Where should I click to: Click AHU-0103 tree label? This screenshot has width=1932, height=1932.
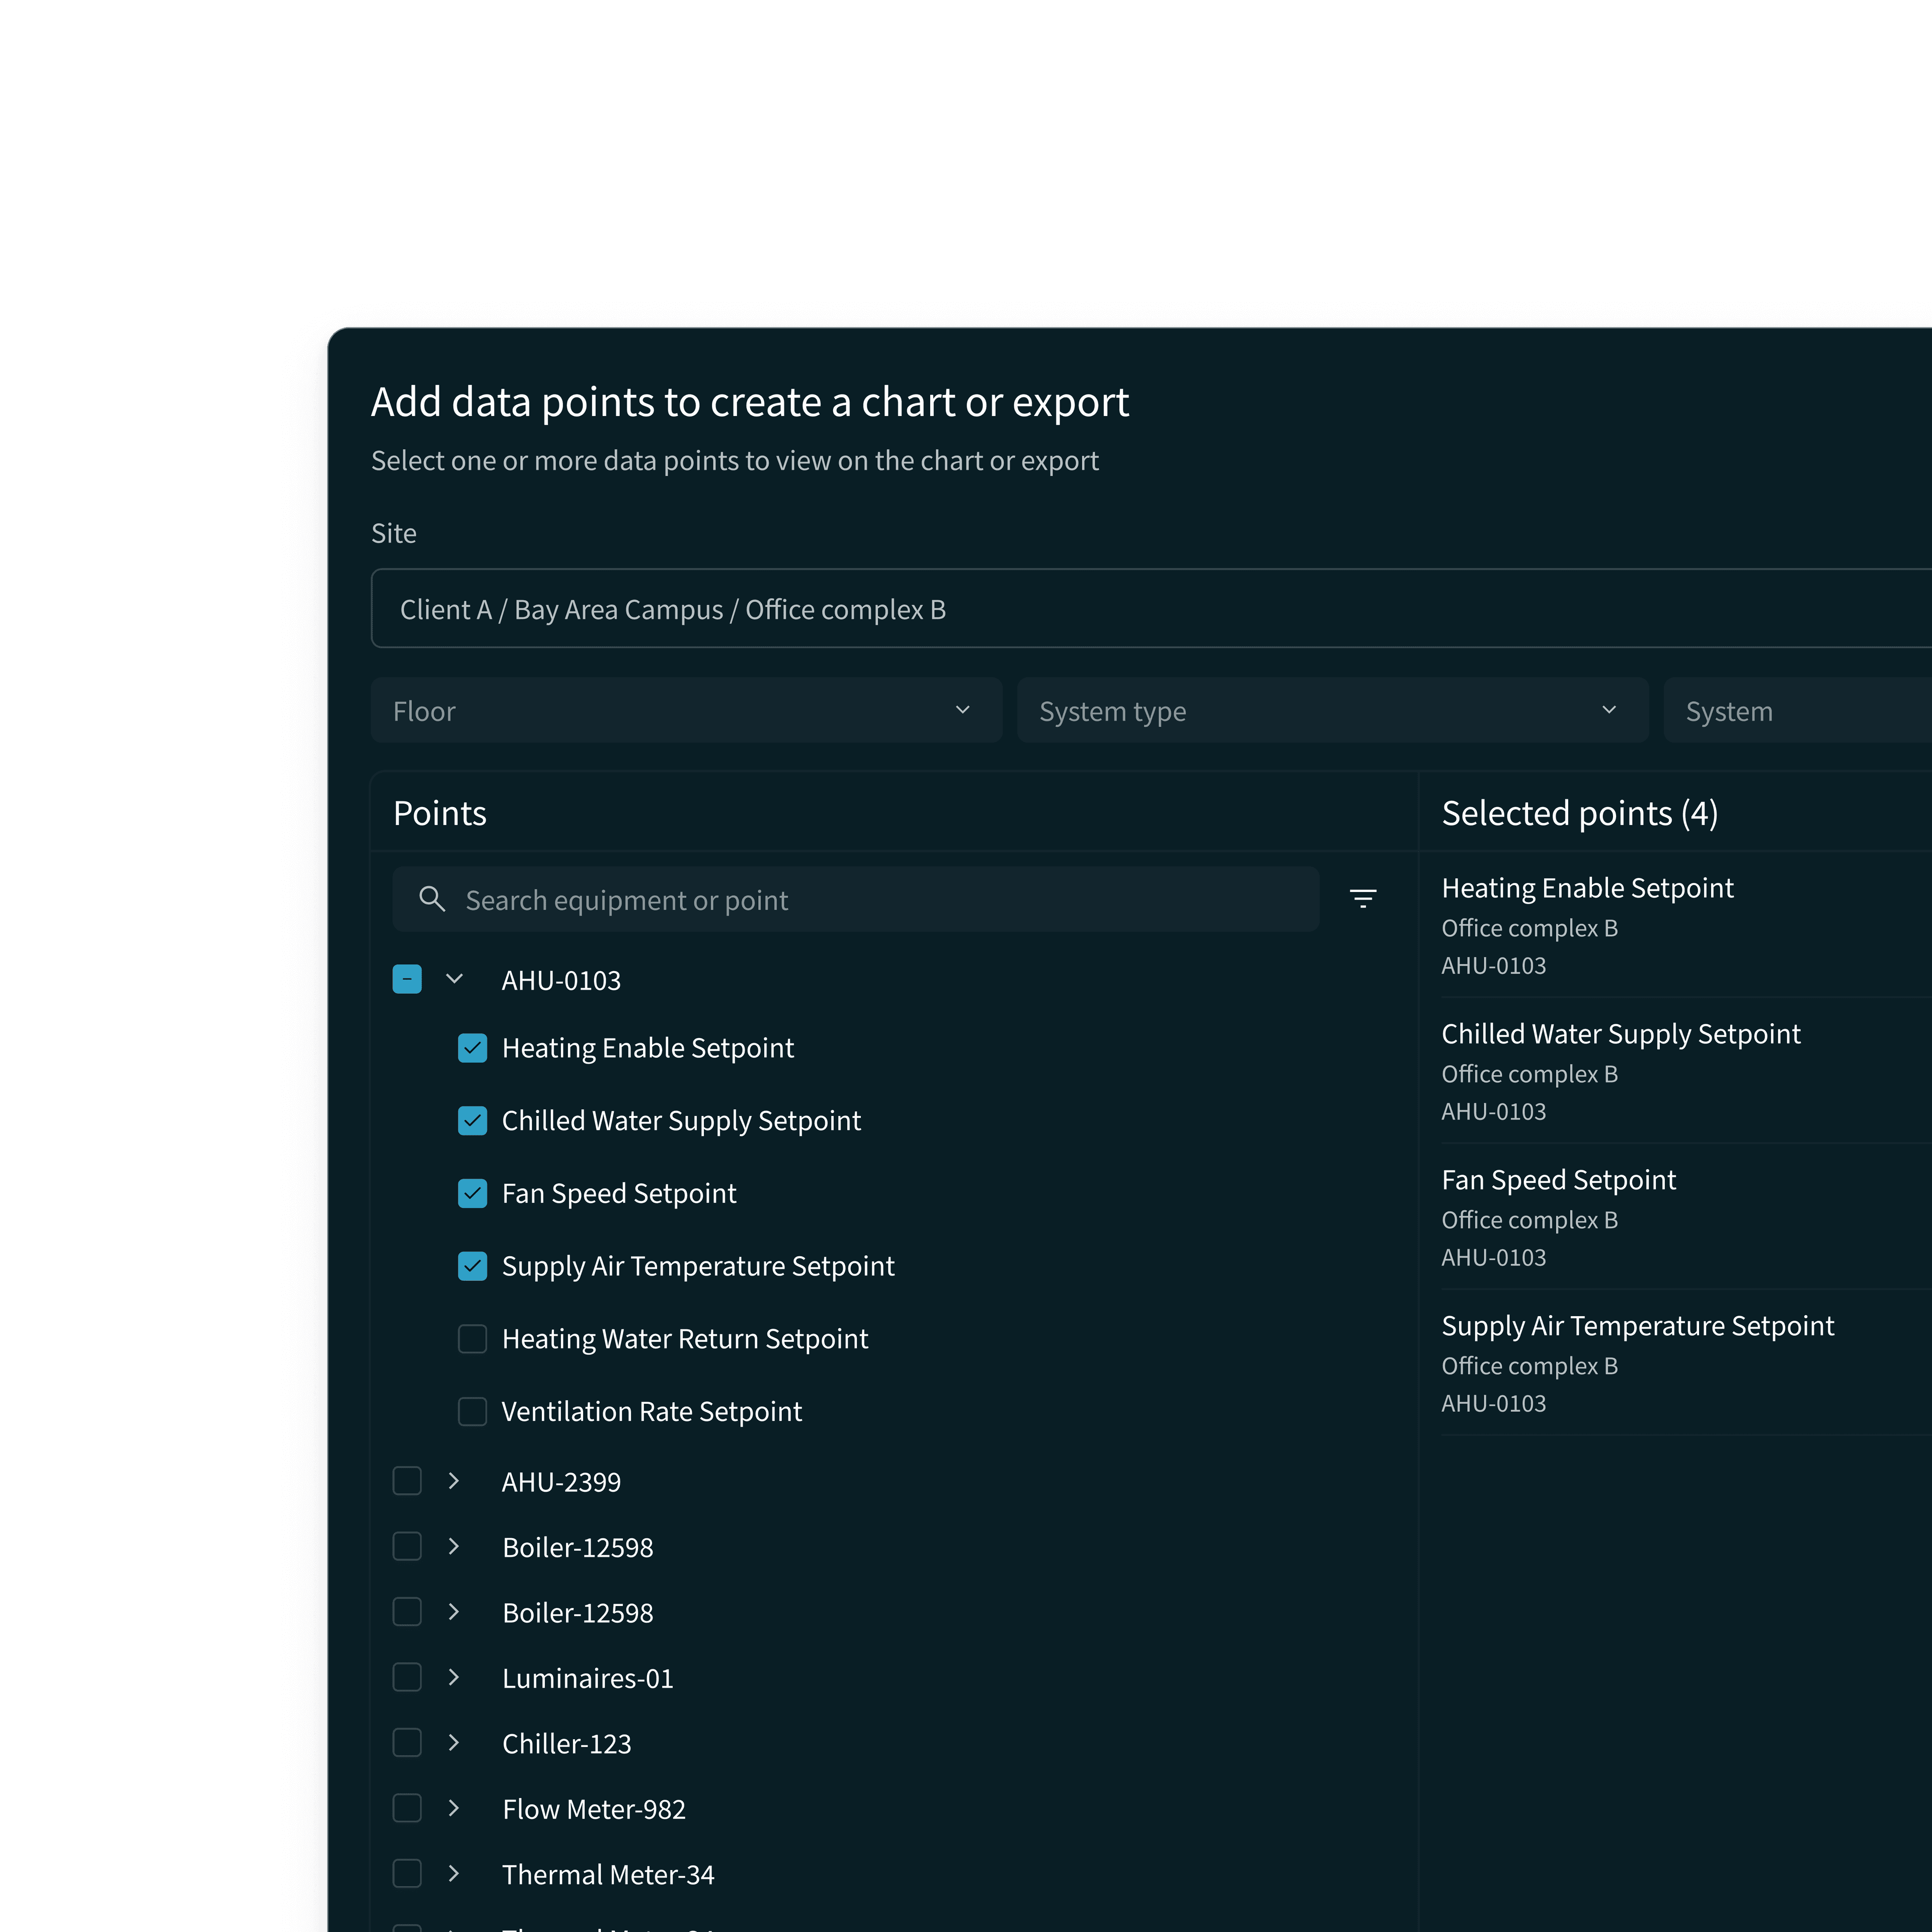(x=561, y=980)
